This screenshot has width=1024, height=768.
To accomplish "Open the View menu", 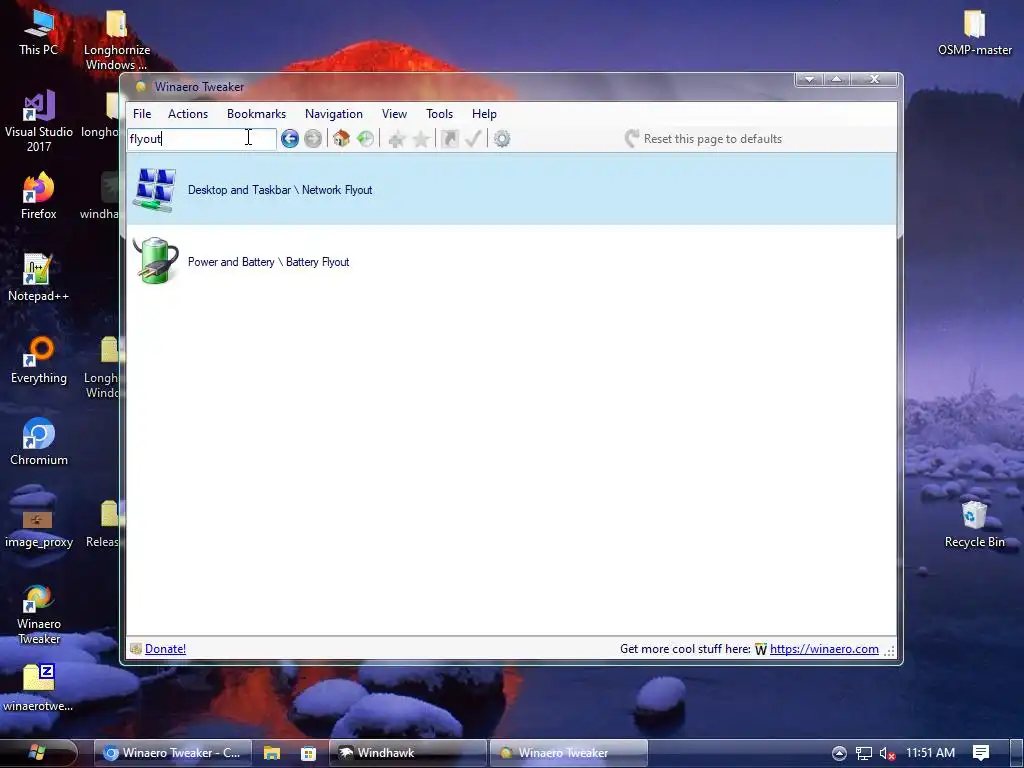I will 394,114.
